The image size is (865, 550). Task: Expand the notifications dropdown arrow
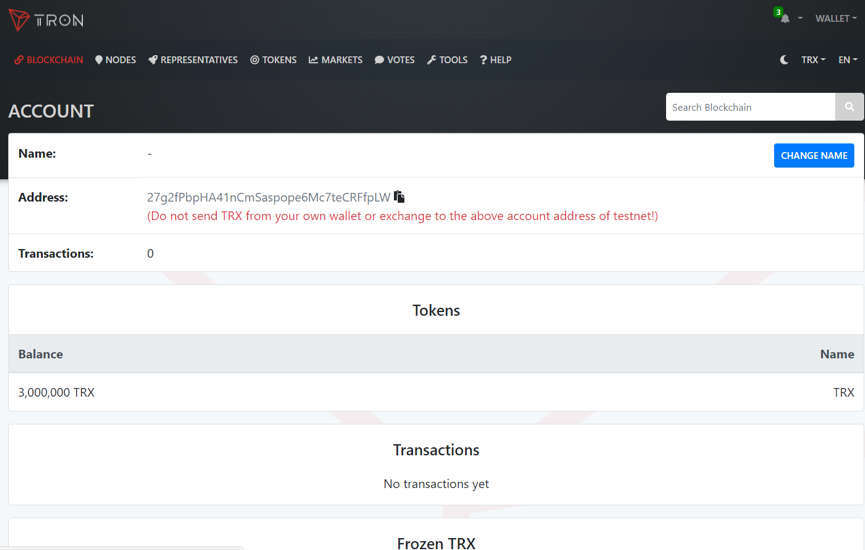click(800, 18)
